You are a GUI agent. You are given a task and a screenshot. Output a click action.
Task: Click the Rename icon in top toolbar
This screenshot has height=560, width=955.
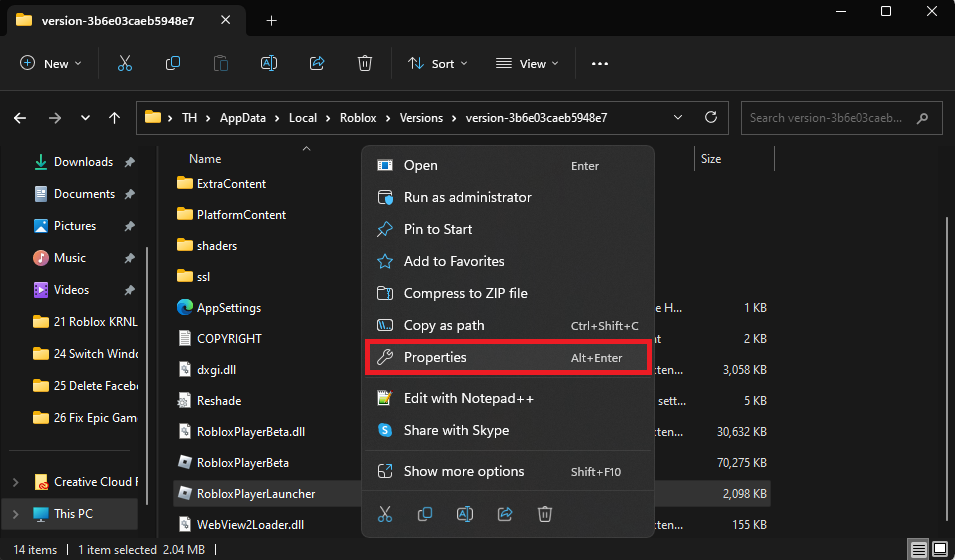269,63
